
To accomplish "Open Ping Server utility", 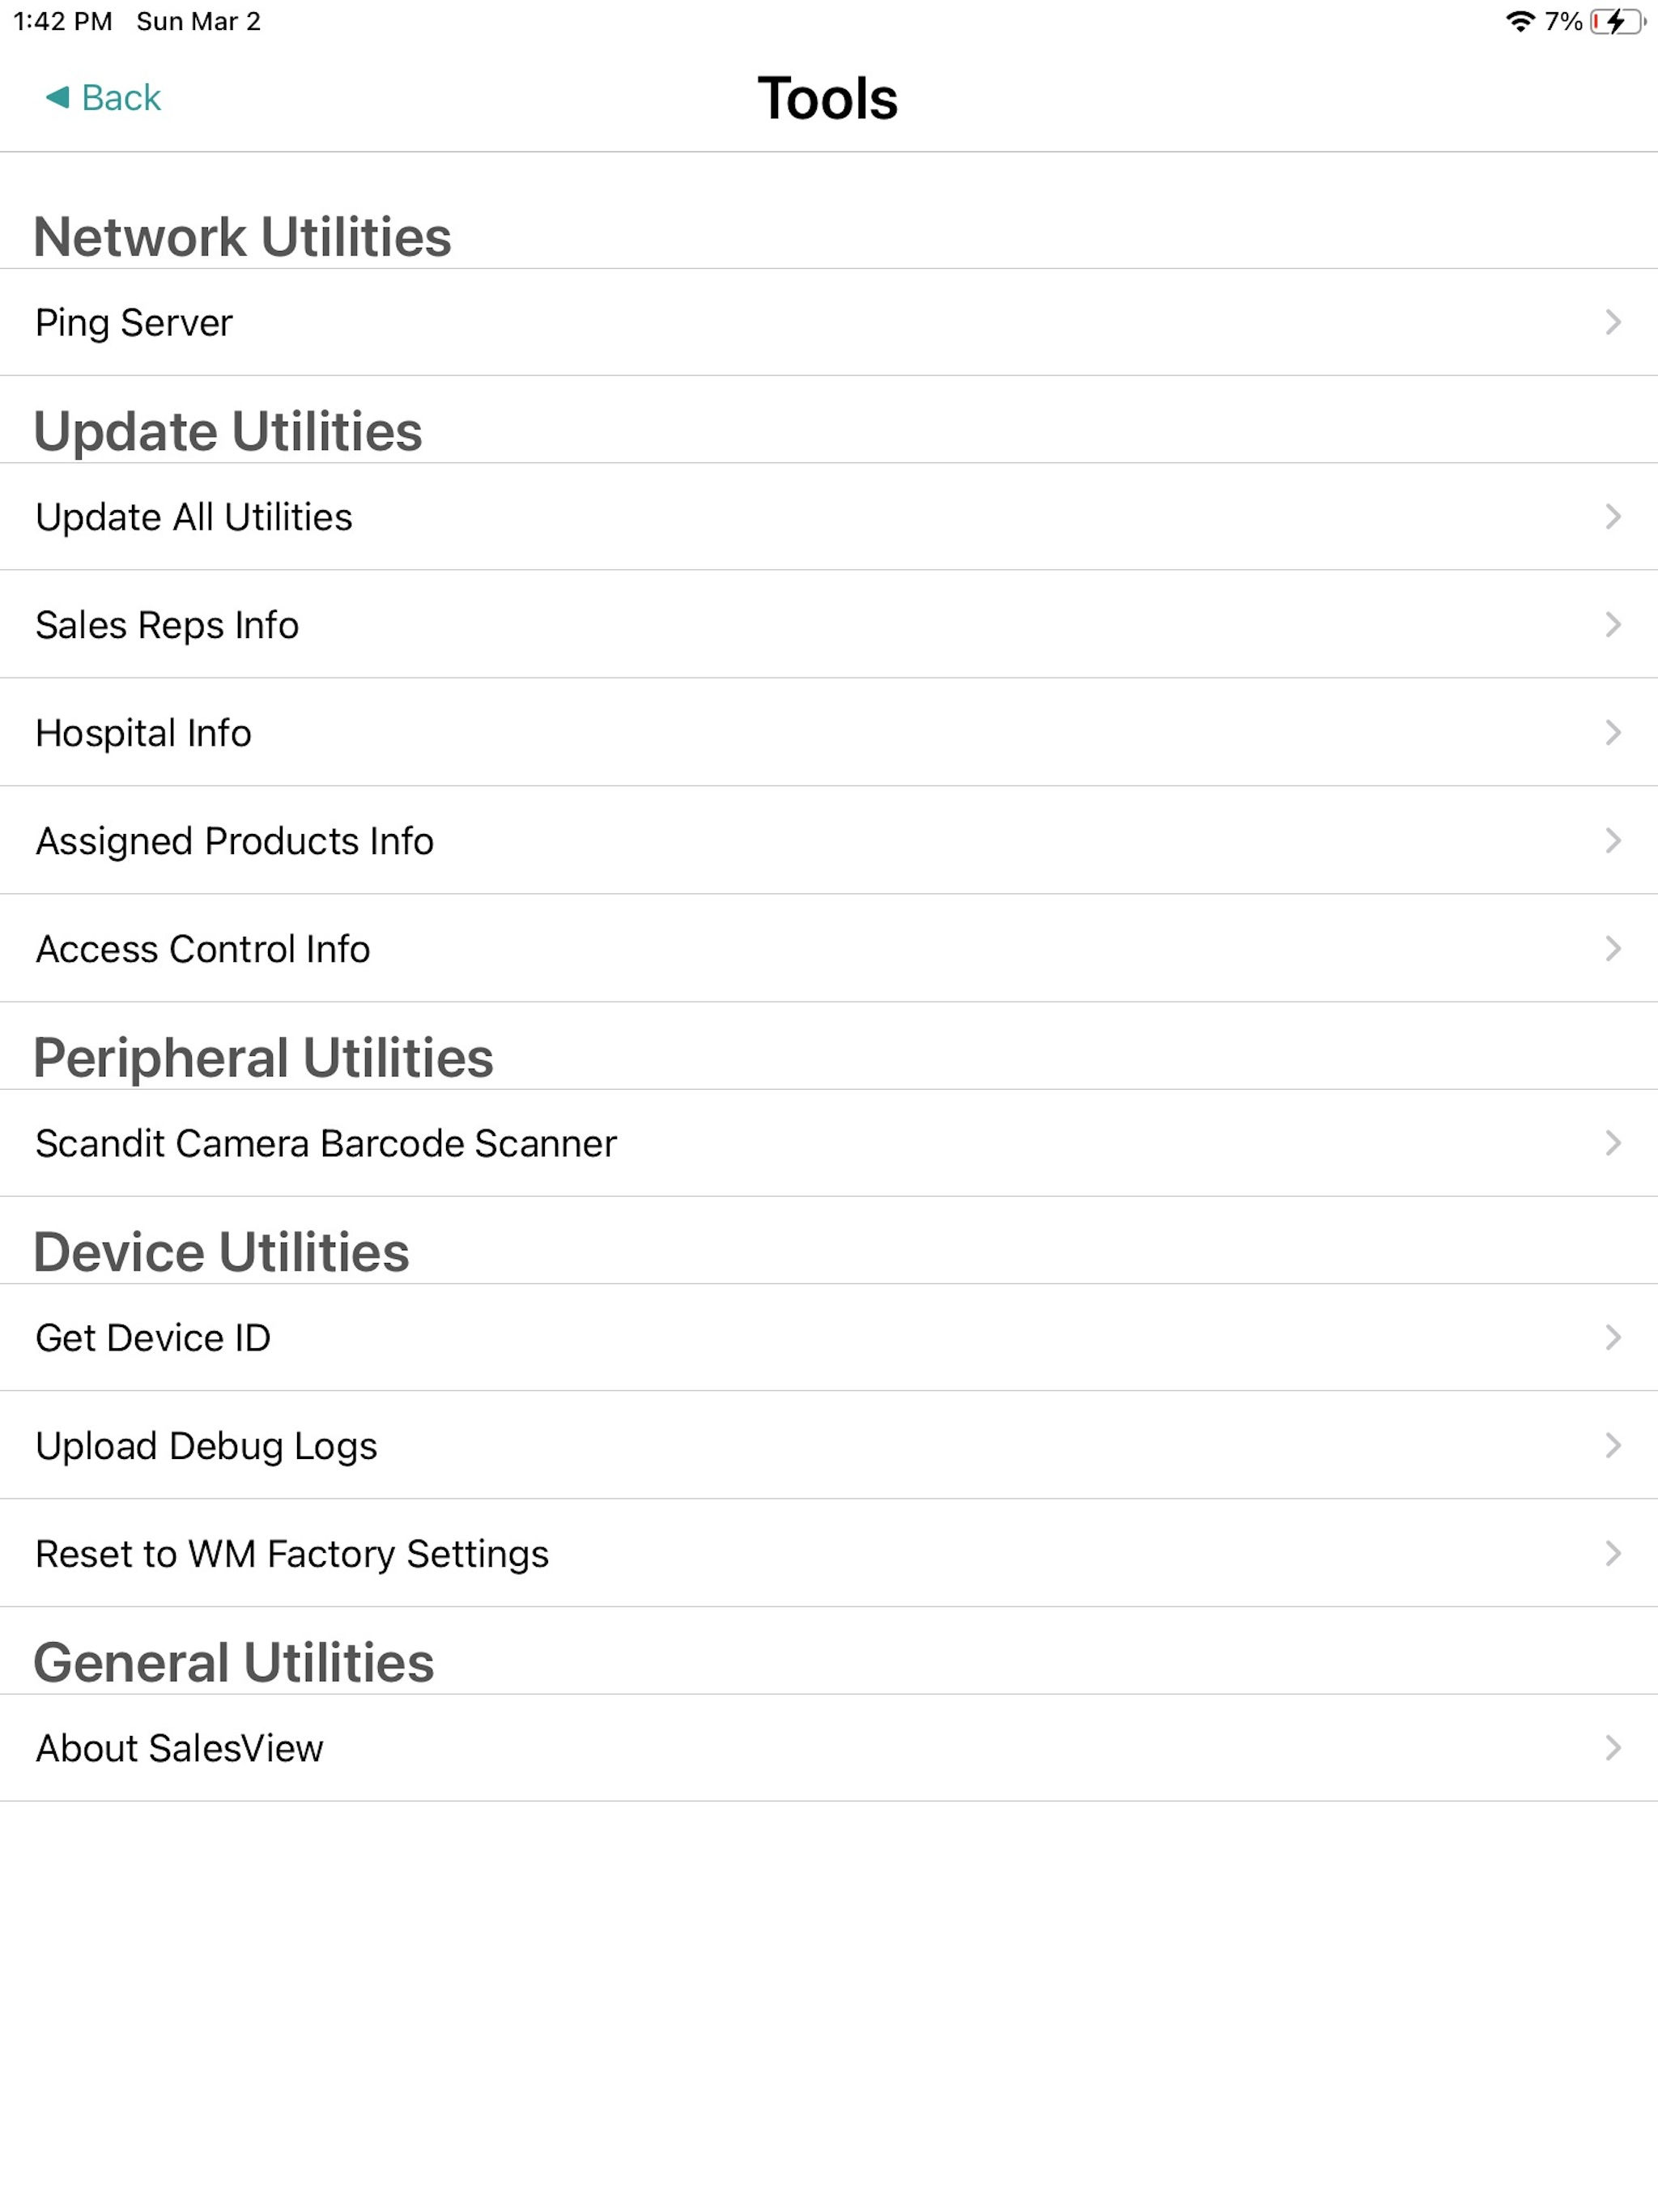I will tap(829, 322).
